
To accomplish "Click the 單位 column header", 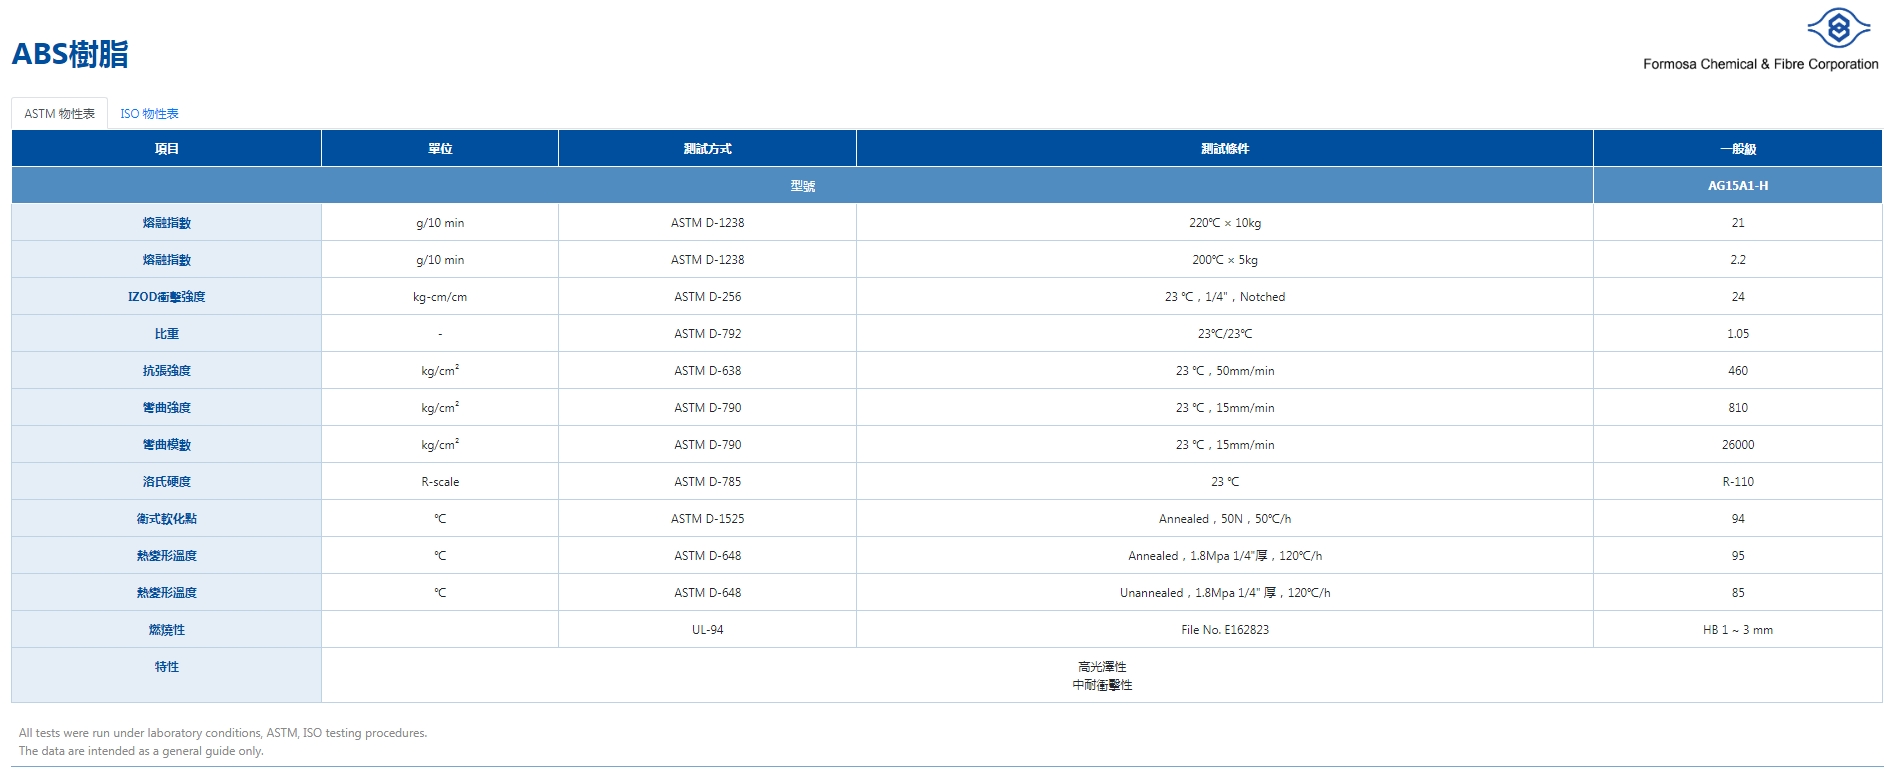I will tap(440, 149).
